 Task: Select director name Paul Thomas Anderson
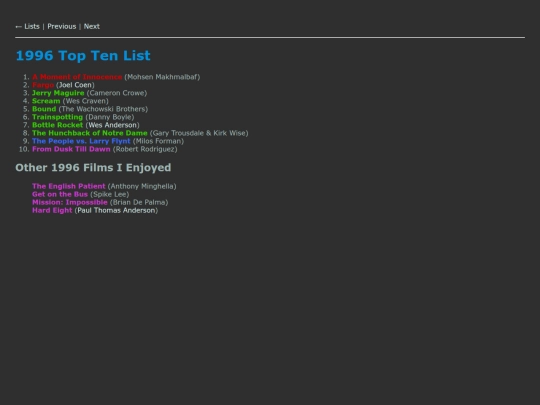tap(116, 210)
